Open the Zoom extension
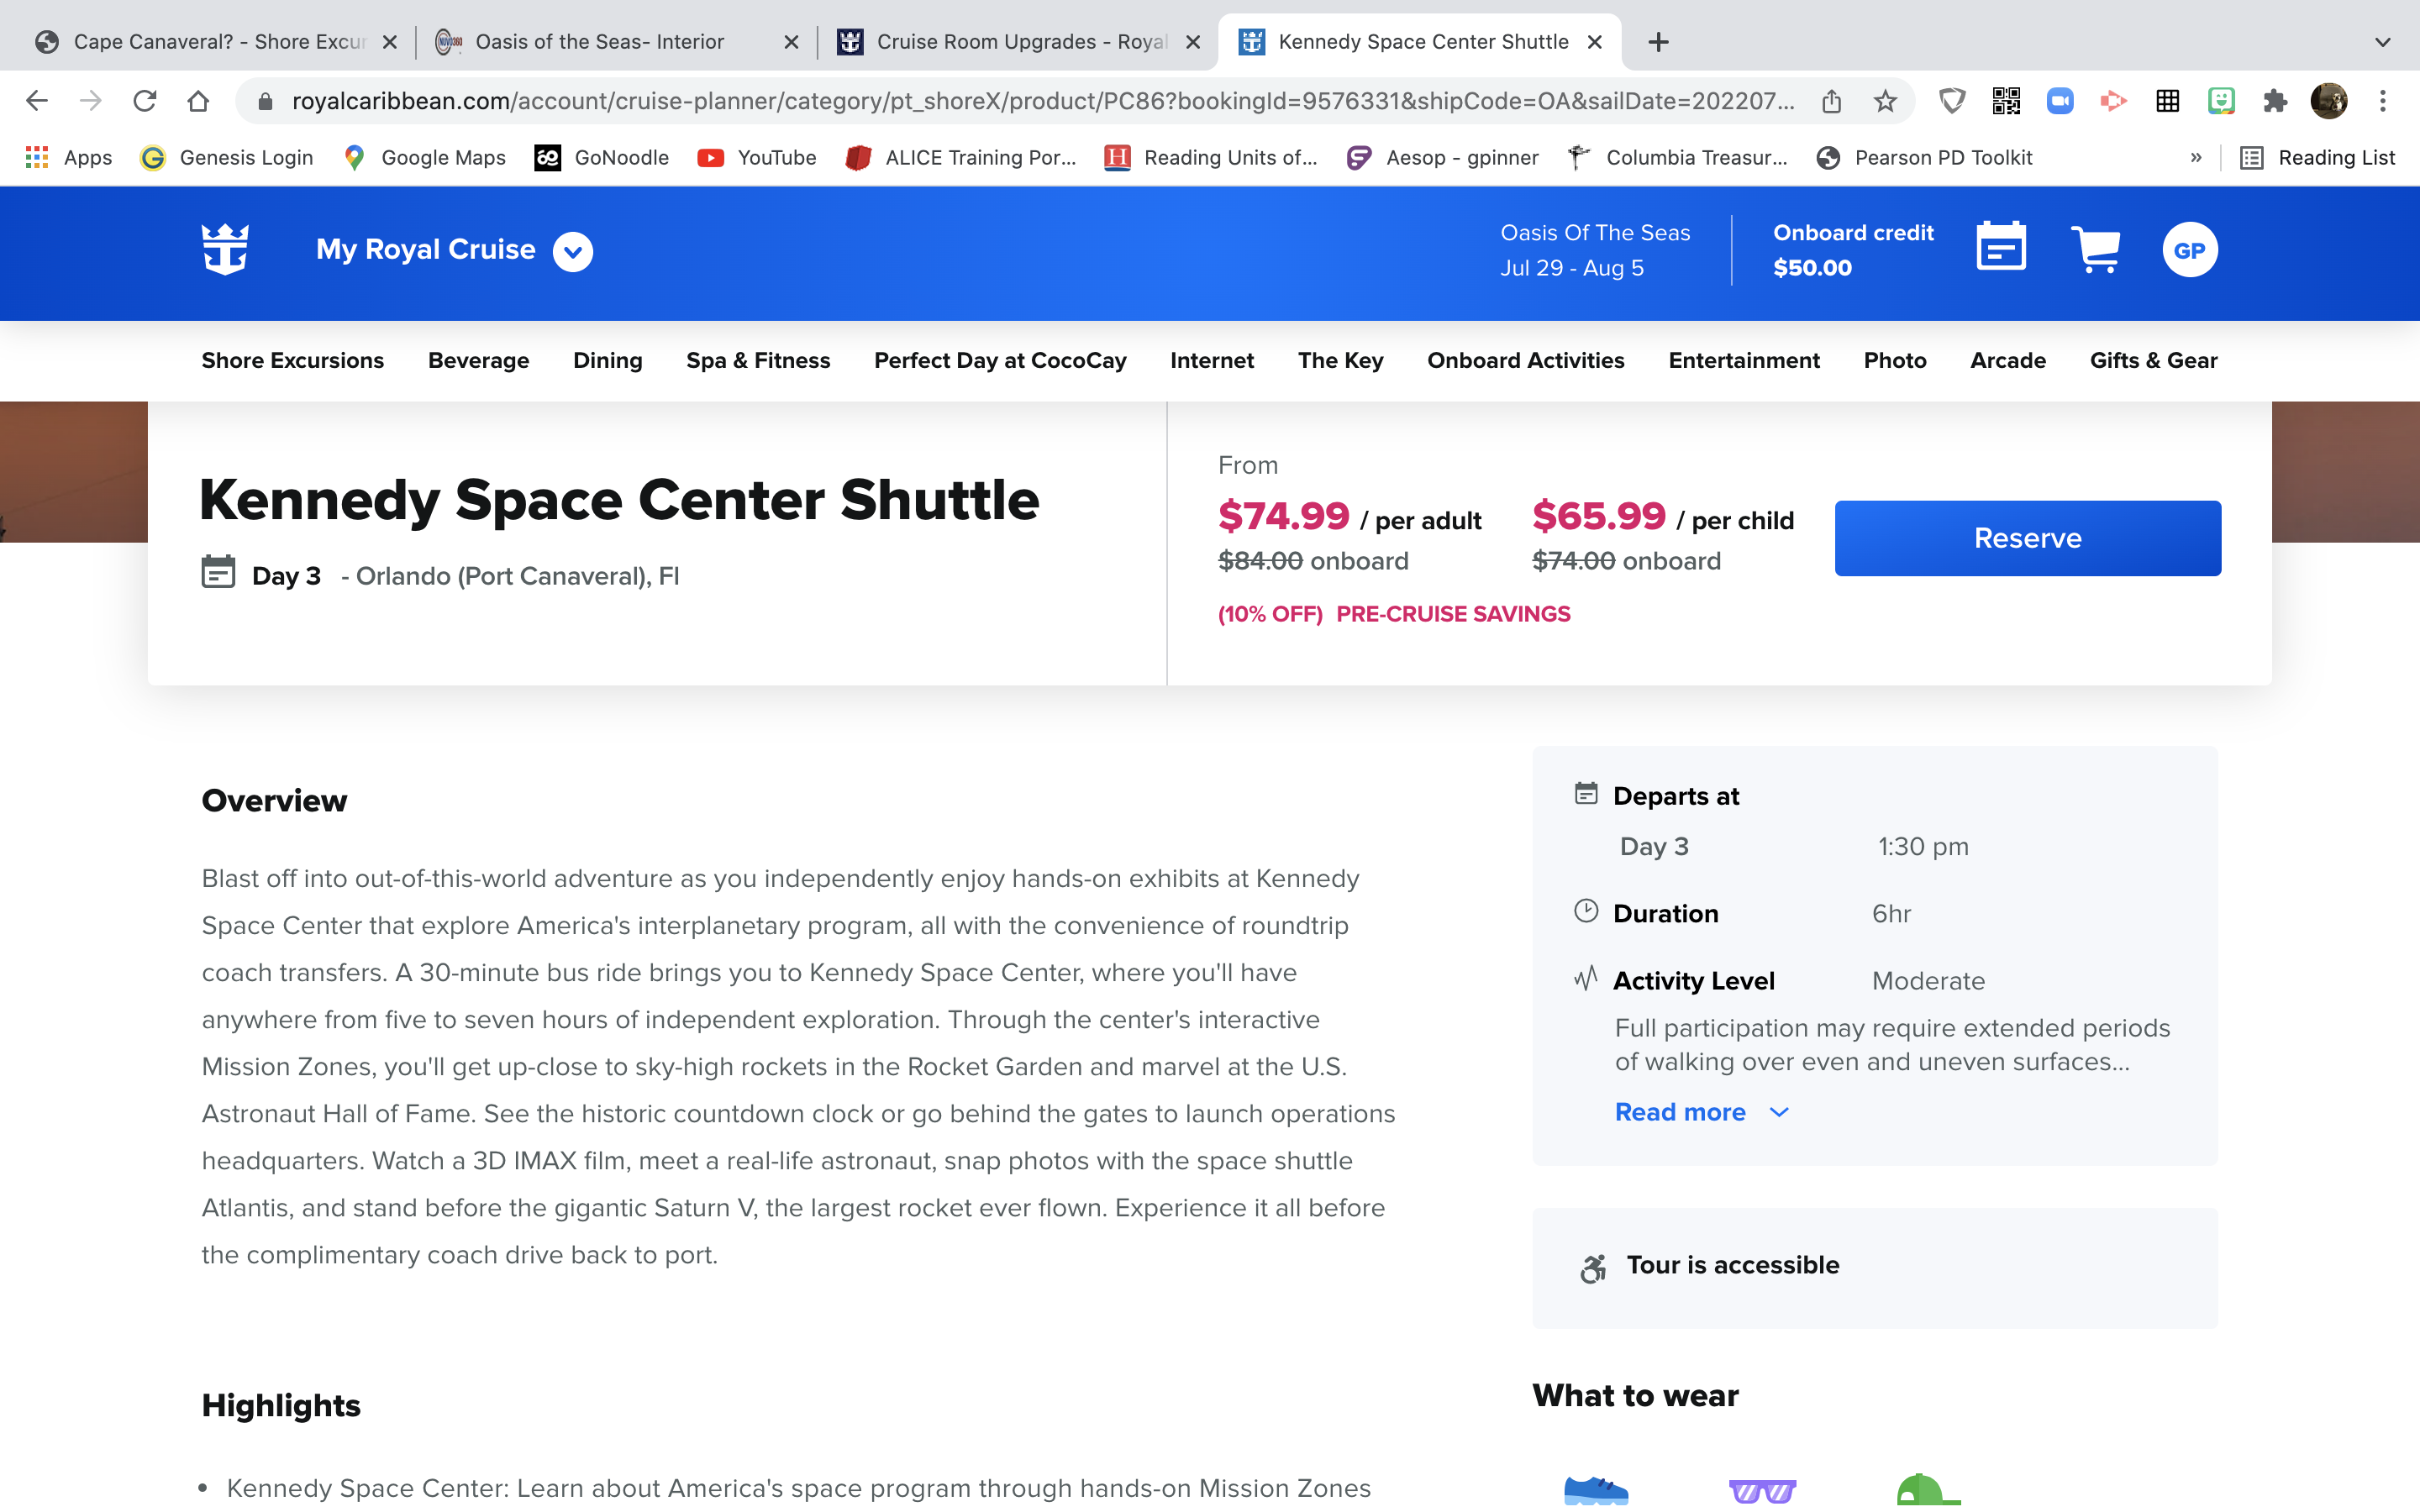This screenshot has height=1512, width=2420. (2060, 101)
